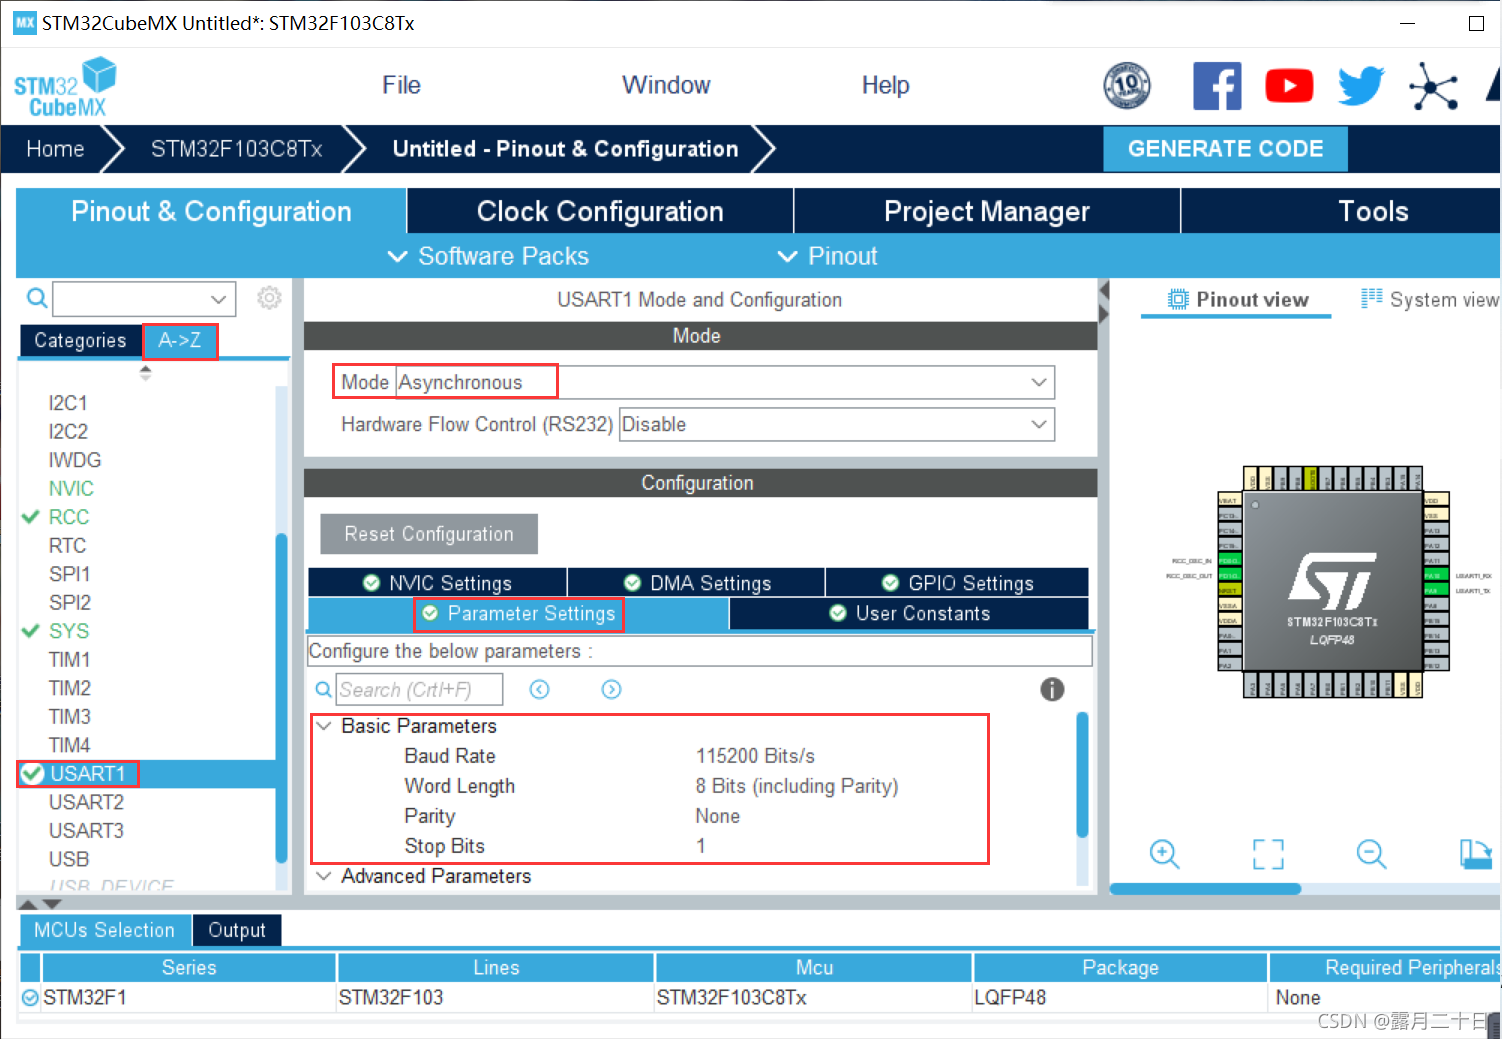Screen dimensions: 1502x1039
Task: Click the up triangle above the bottom panel
Action: pos(28,903)
